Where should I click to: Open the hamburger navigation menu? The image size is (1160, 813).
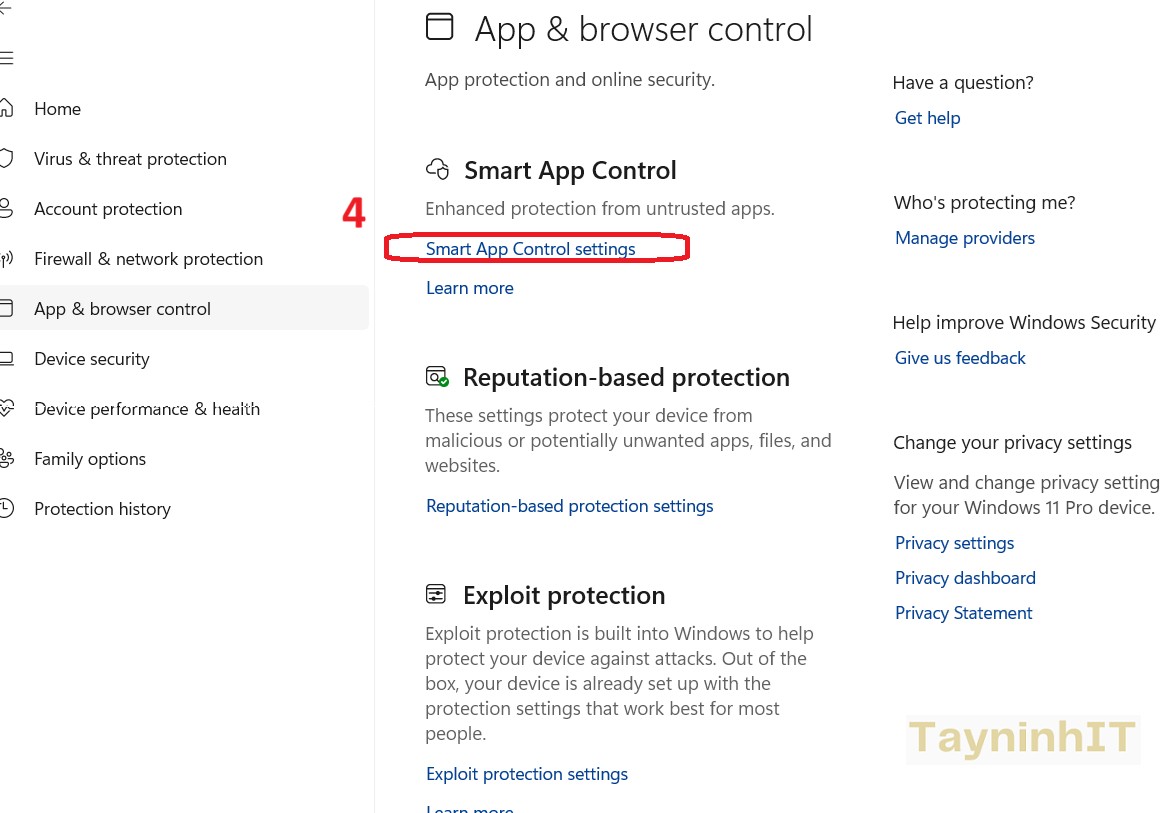[x=6, y=58]
